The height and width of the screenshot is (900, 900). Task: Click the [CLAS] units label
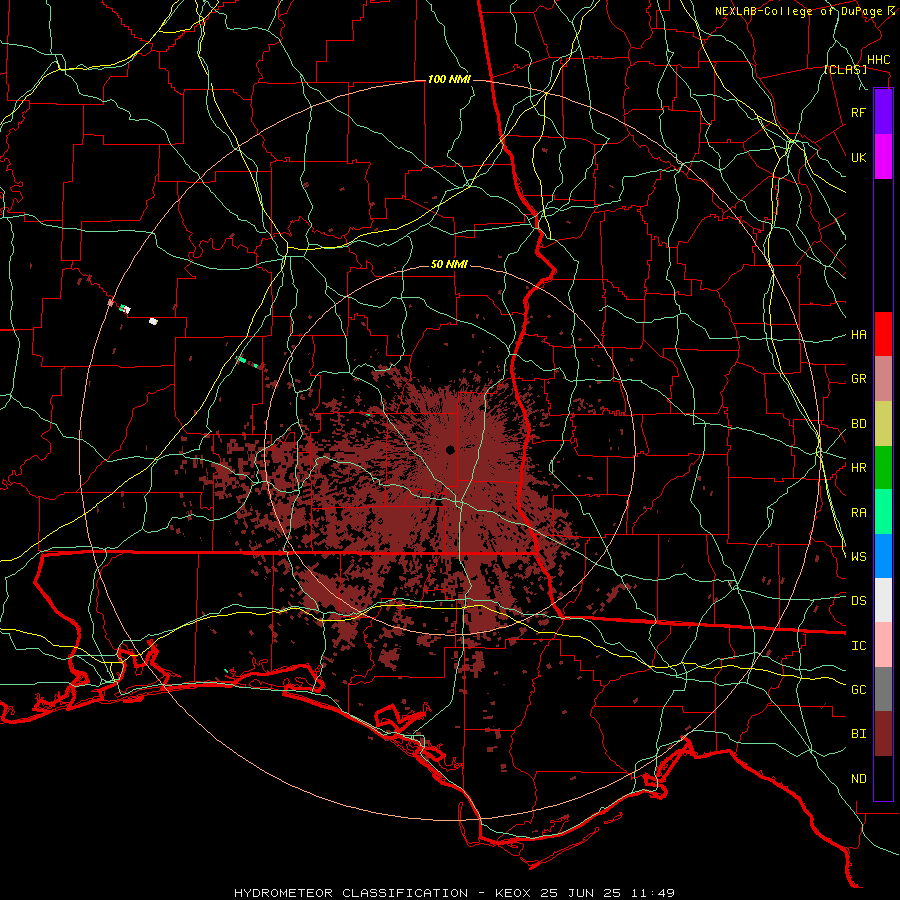[x=845, y=69]
